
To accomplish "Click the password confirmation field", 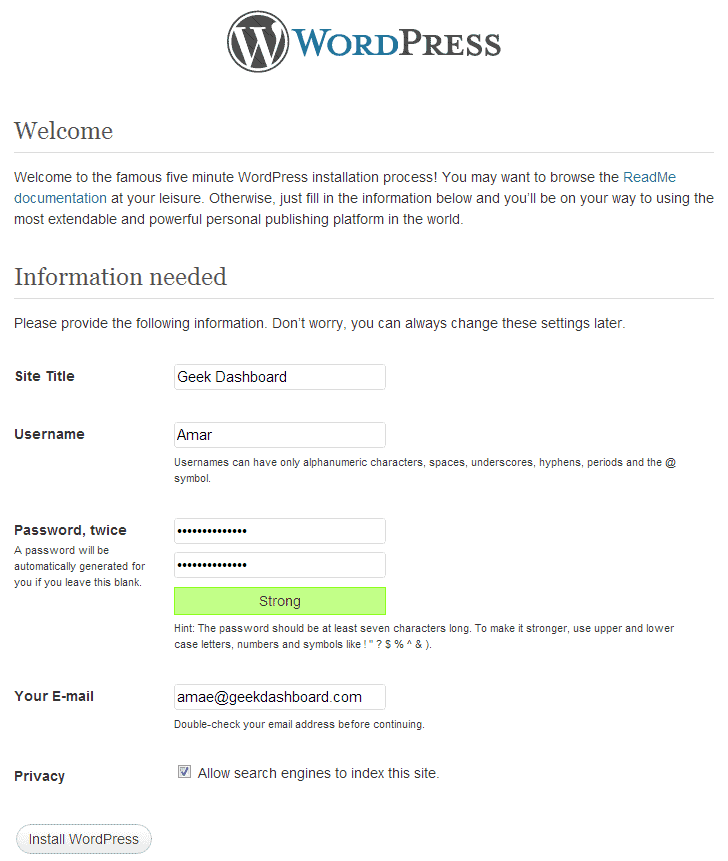I will pyautogui.click(x=279, y=565).
